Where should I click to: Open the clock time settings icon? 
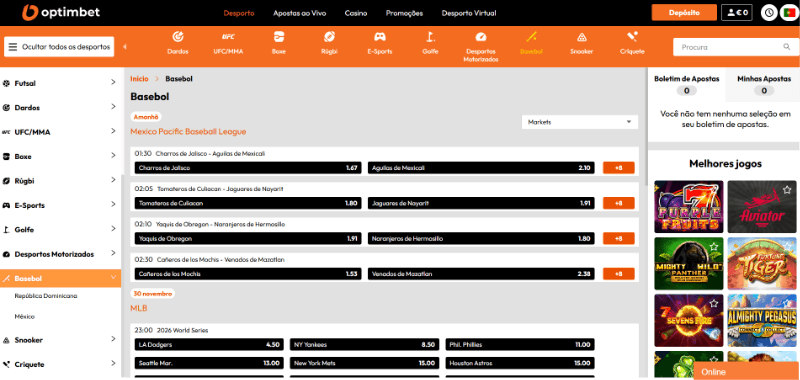click(x=769, y=13)
